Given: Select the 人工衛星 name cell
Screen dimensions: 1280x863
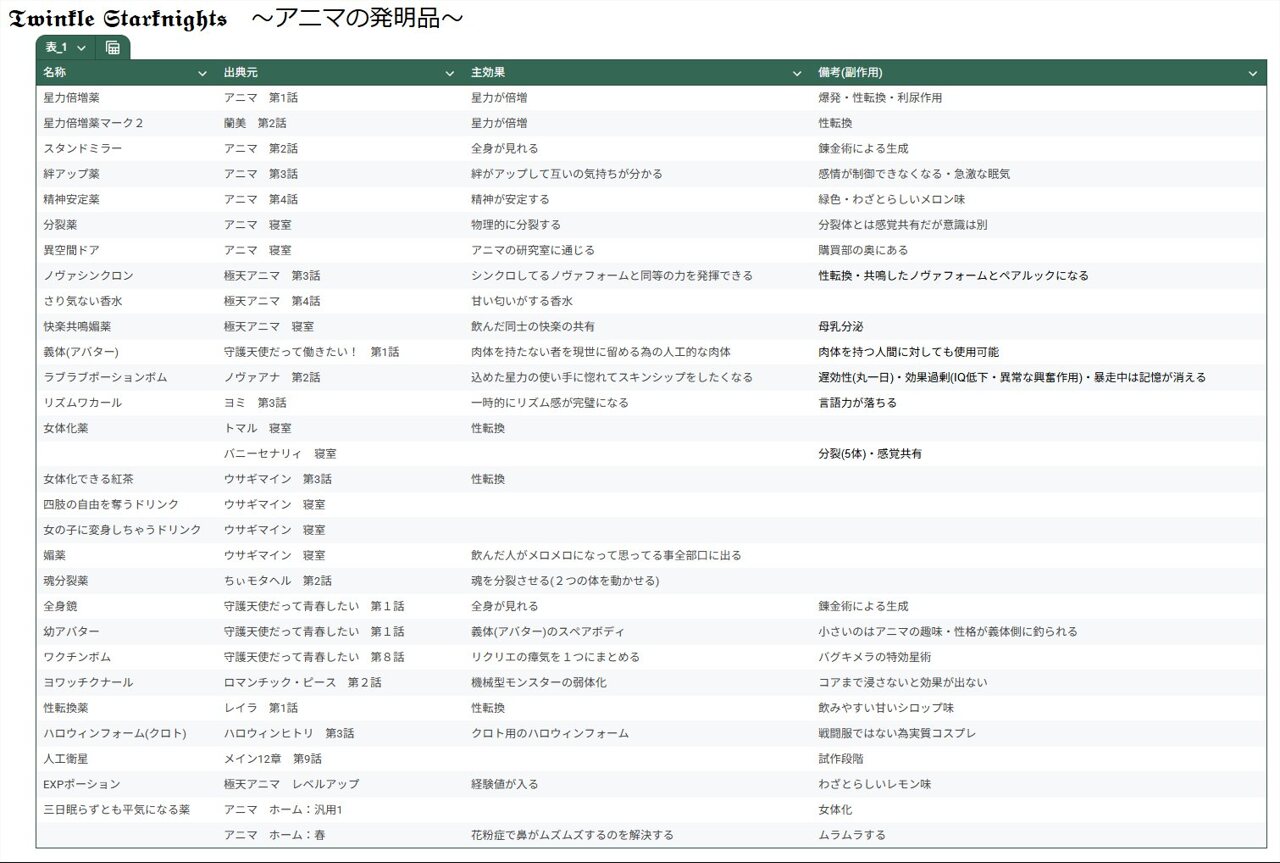Looking at the screenshot, I should [66, 759].
